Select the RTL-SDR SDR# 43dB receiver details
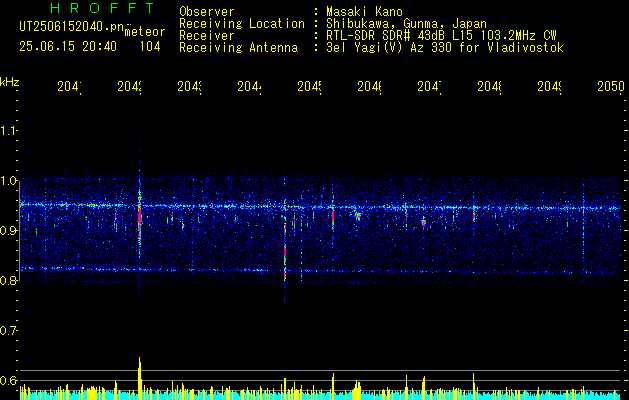This screenshot has height=400, width=629. tap(442, 36)
